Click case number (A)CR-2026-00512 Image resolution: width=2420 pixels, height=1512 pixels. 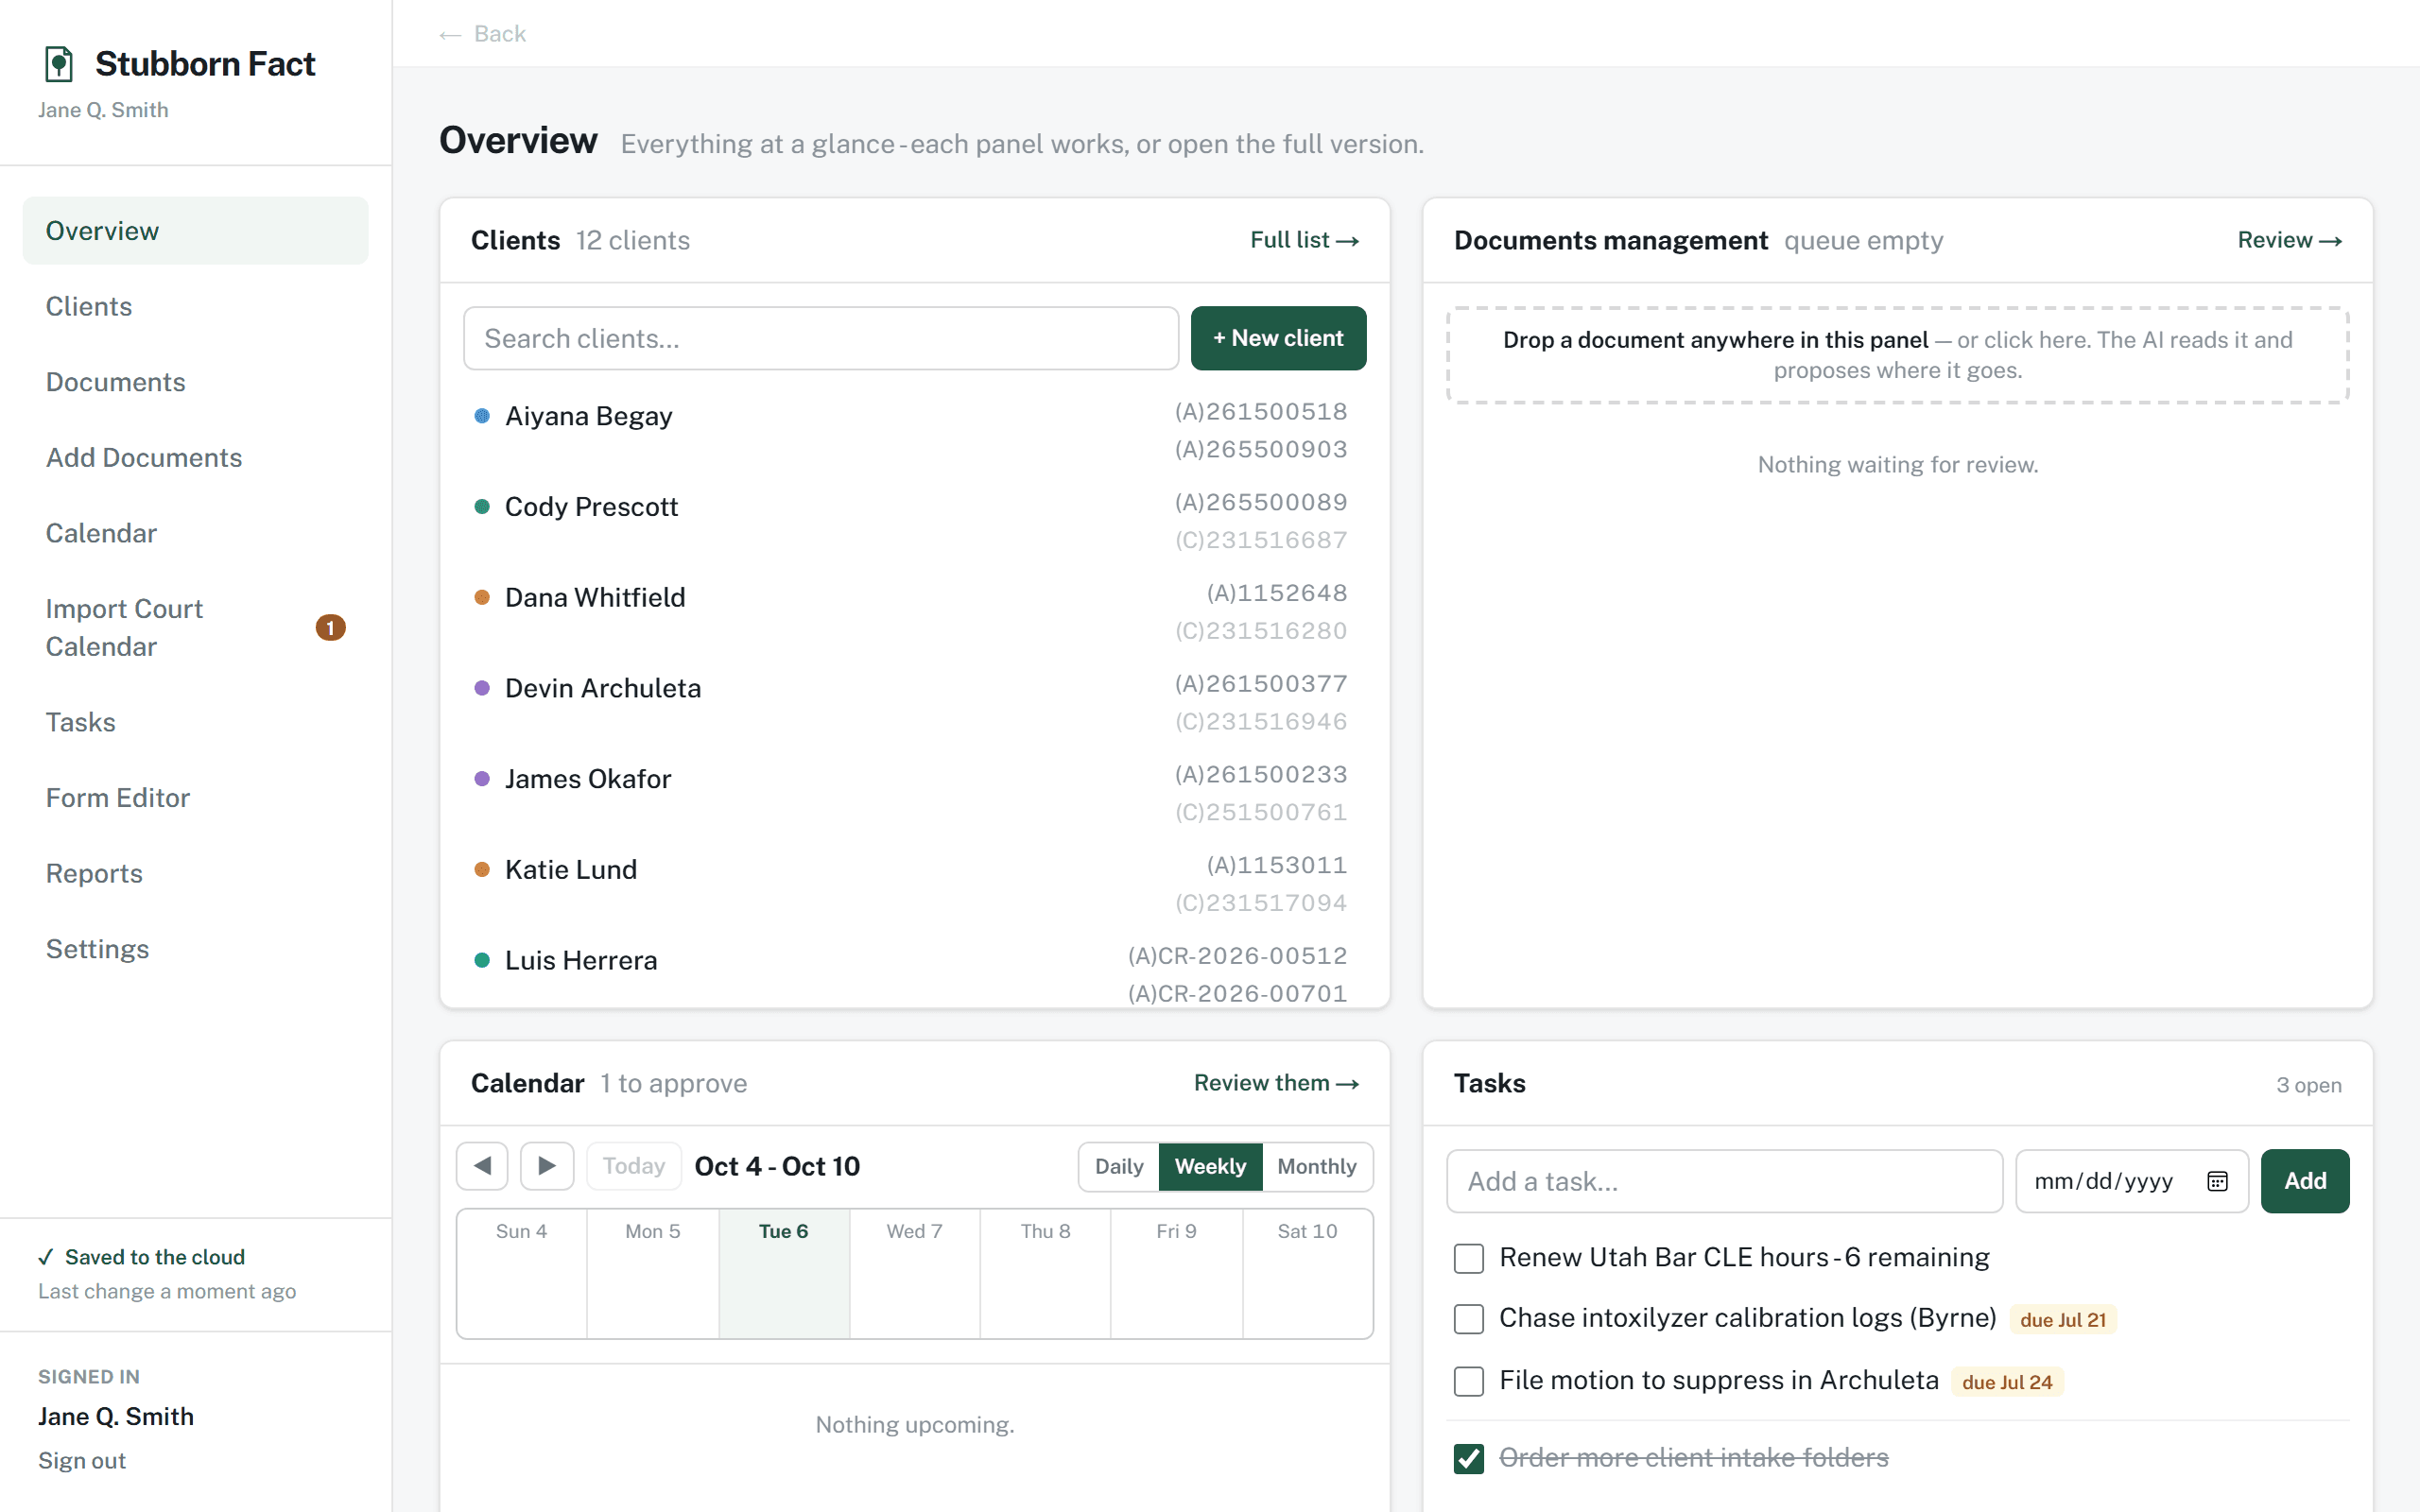[1237, 956]
